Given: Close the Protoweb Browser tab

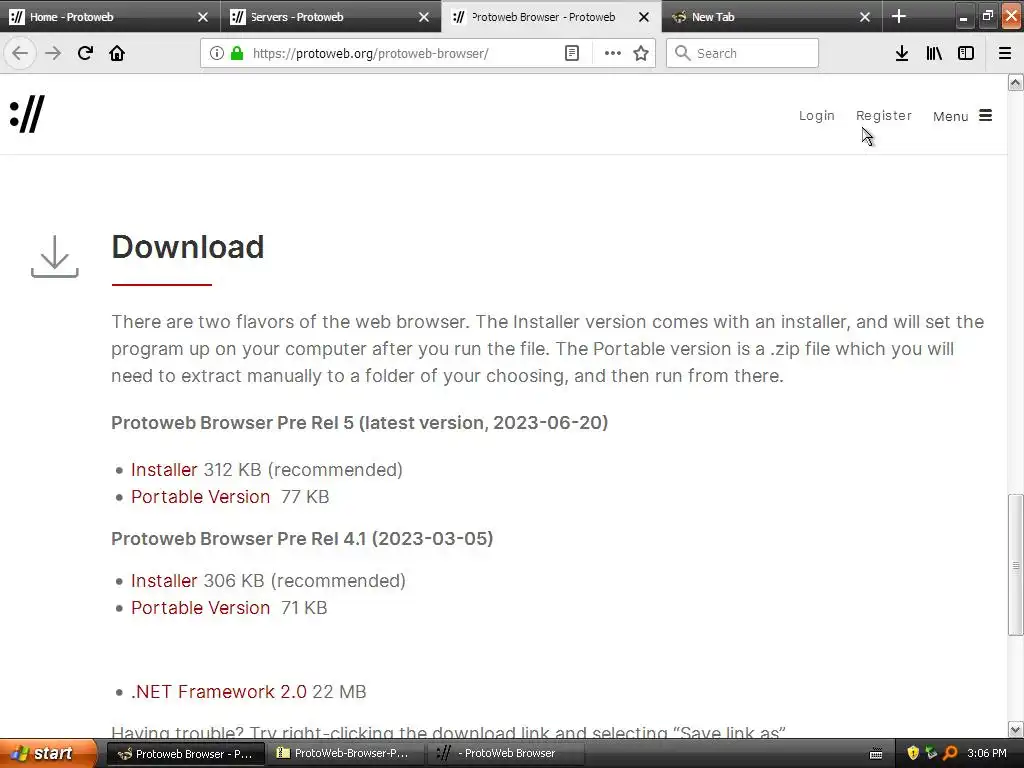Looking at the screenshot, I should tap(644, 17).
